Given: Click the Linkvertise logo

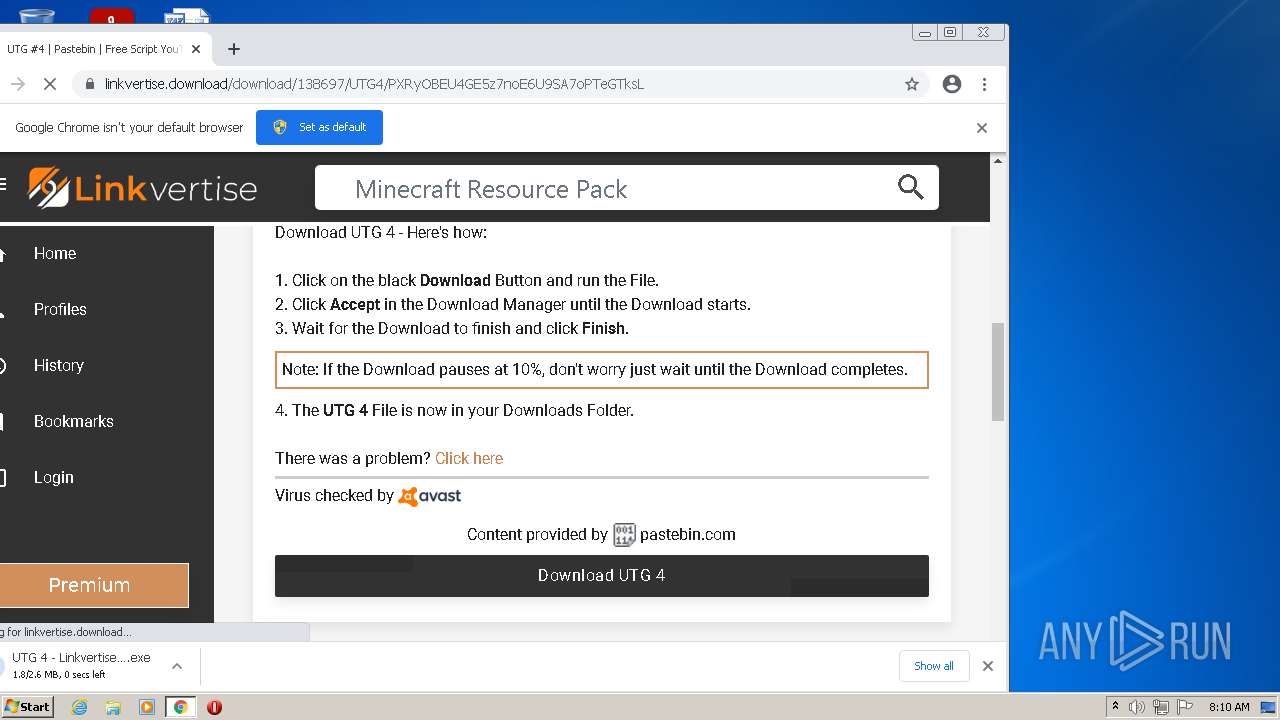Looking at the screenshot, I should tap(142, 188).
